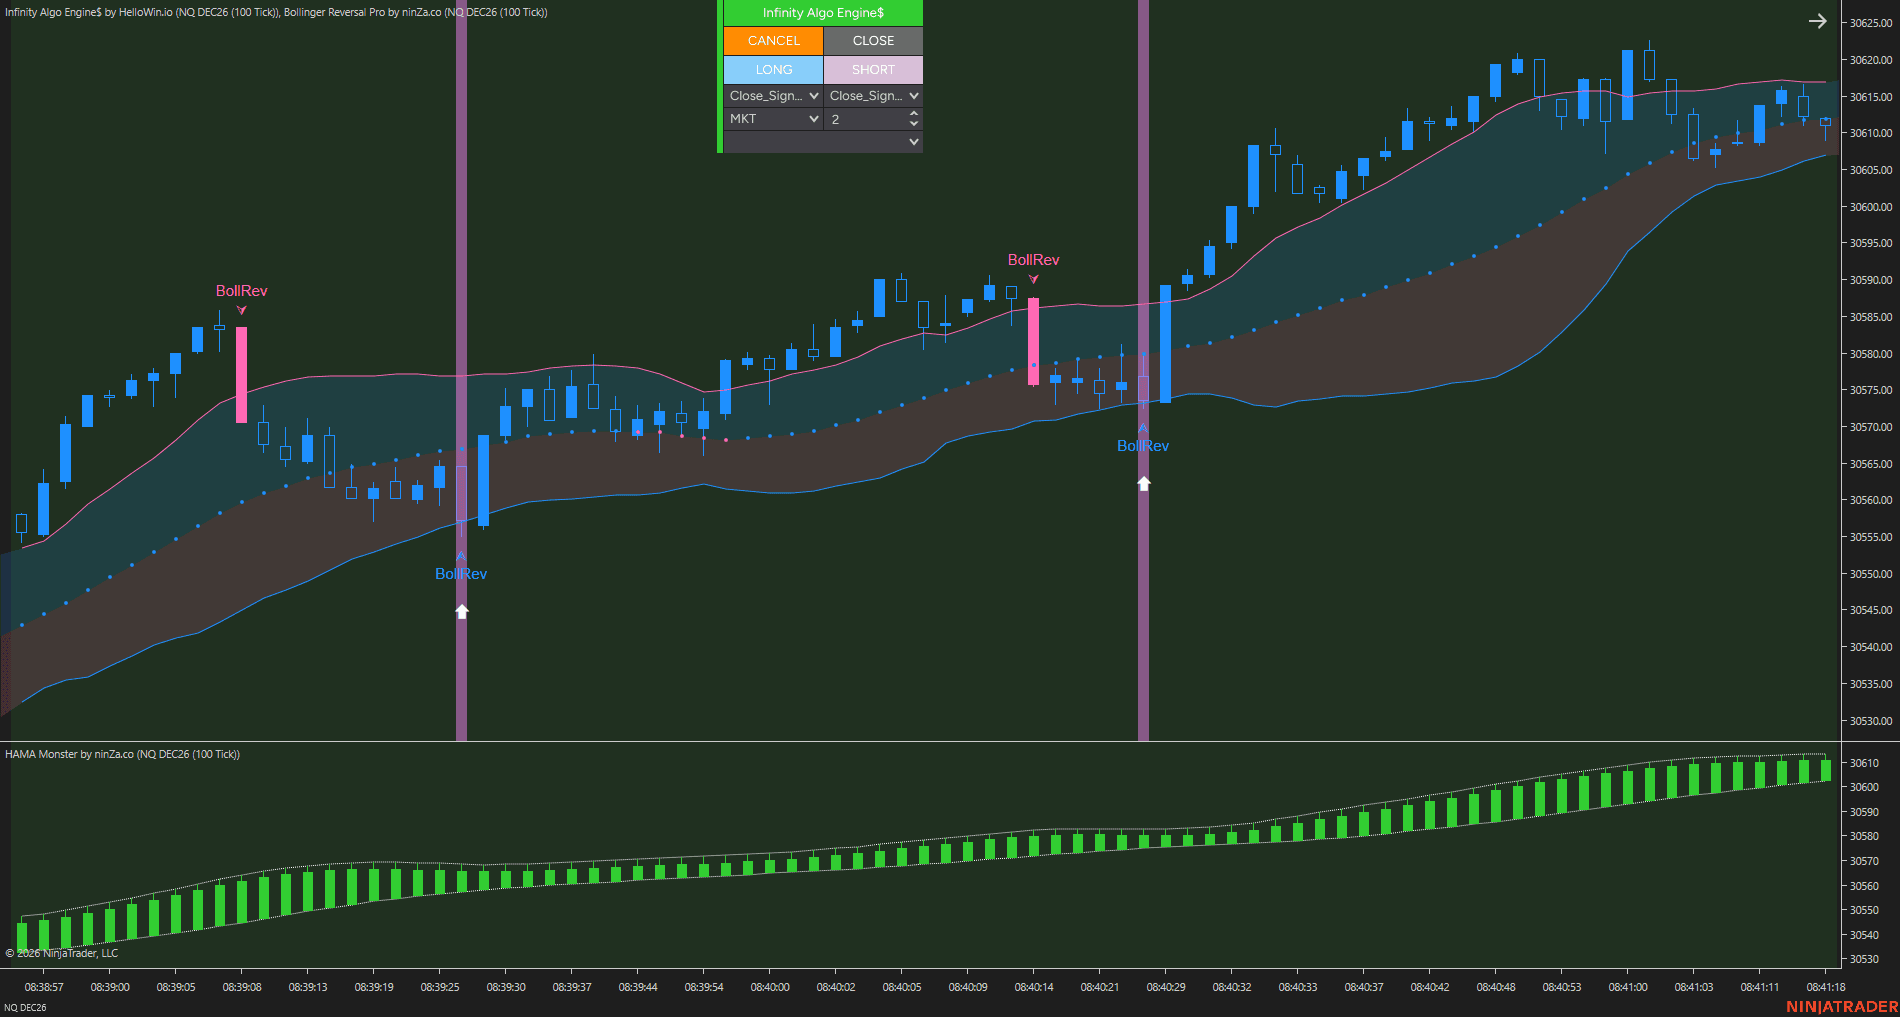
Task: Increase quantity with the up stepper arrow
Action: (914, 114)
